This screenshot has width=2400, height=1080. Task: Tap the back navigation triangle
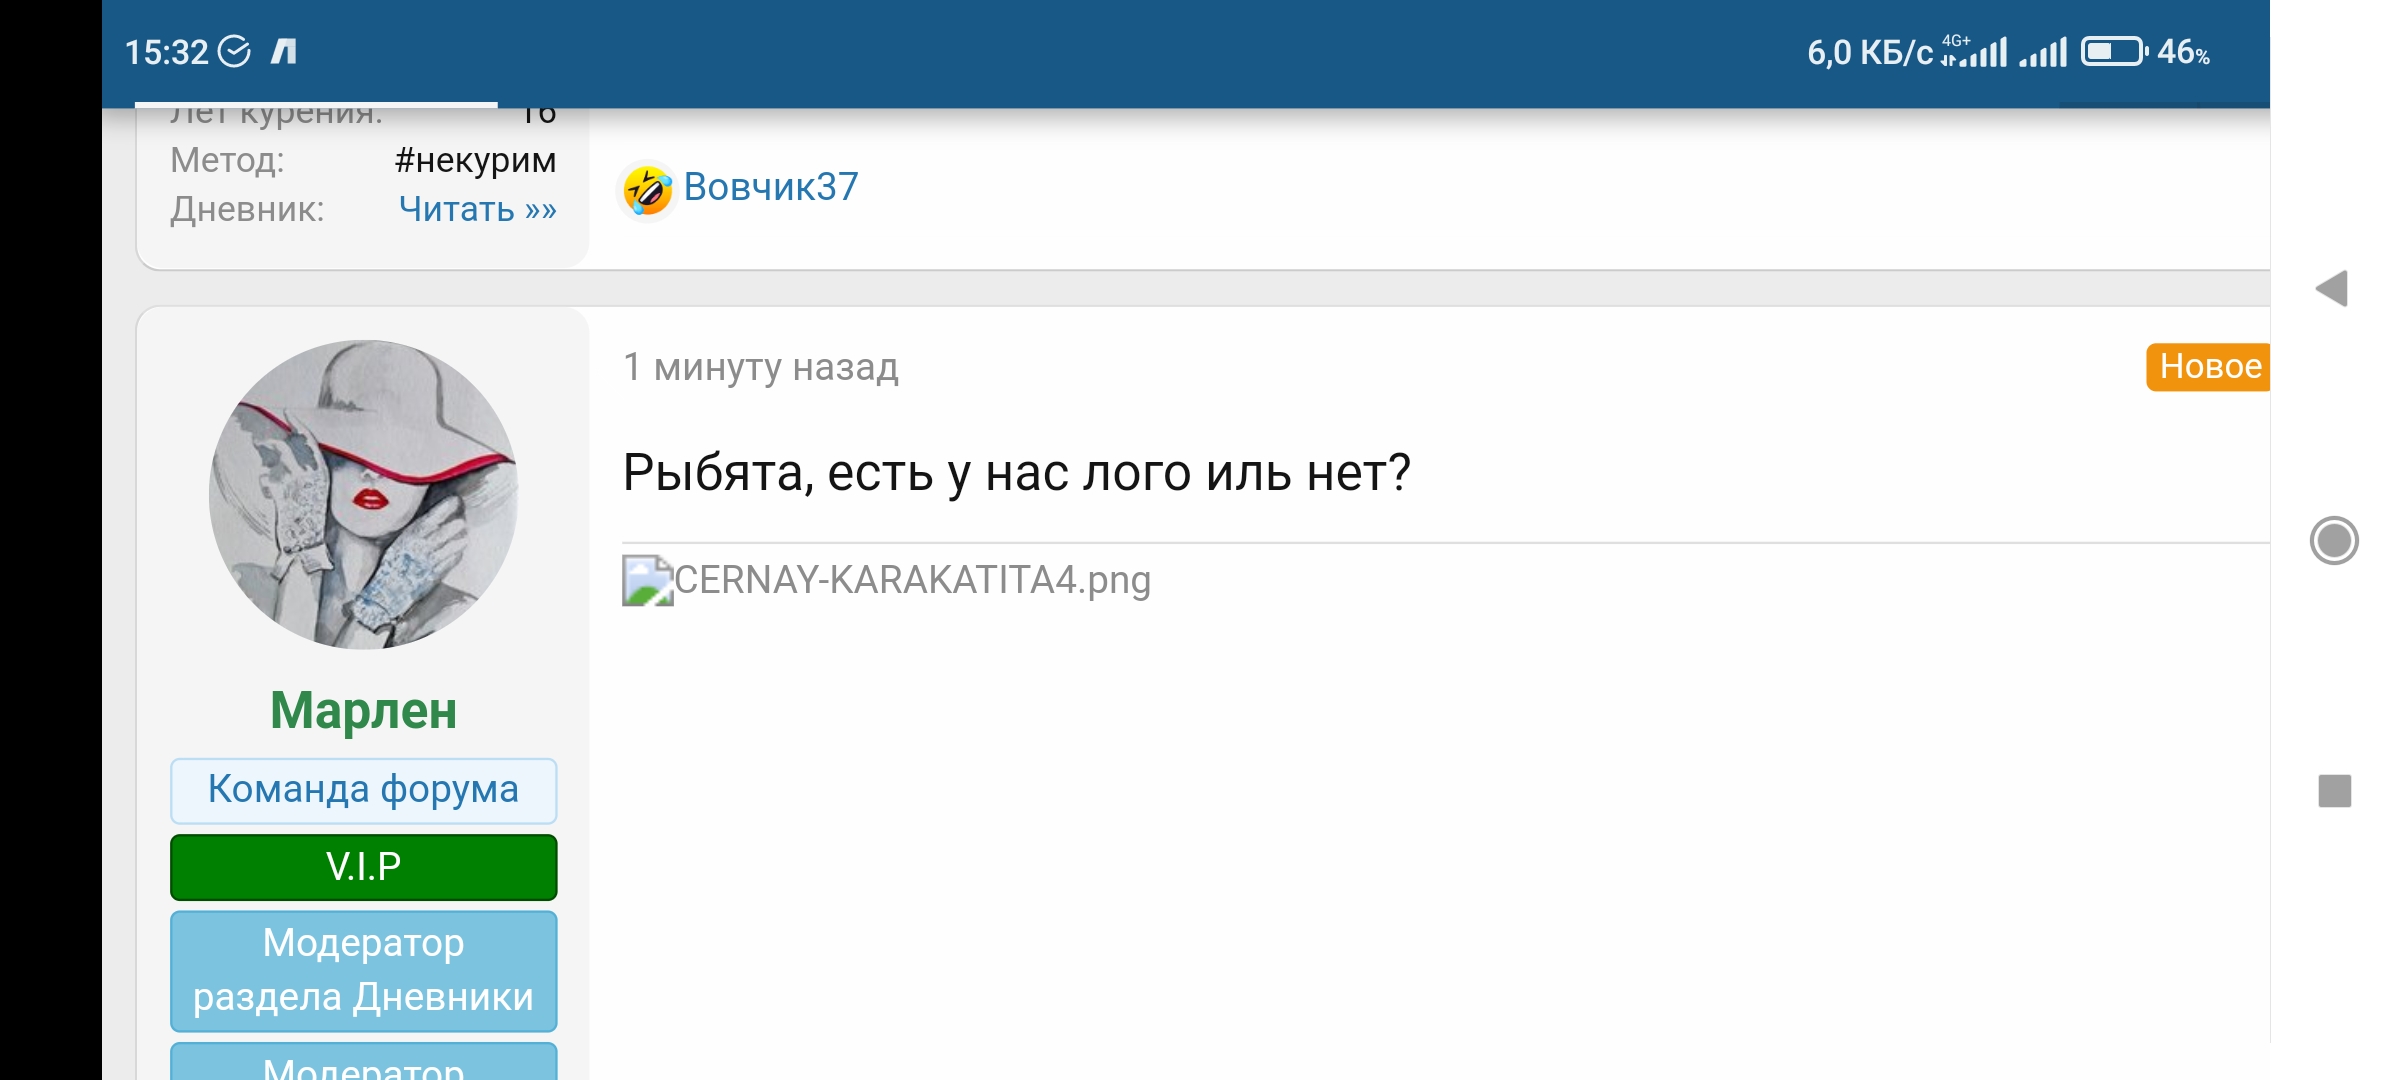coord(2337,286)
